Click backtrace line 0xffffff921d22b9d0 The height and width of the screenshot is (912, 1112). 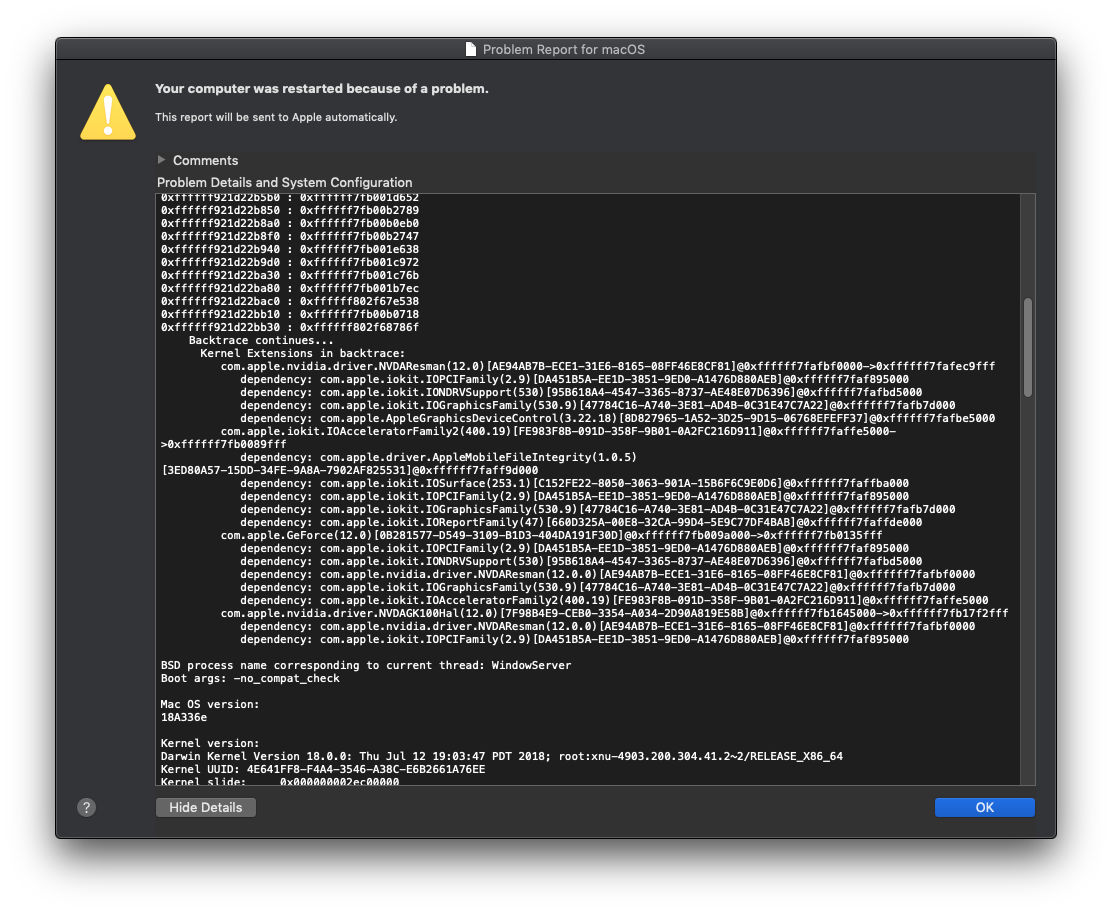click(x=290, y=262)
